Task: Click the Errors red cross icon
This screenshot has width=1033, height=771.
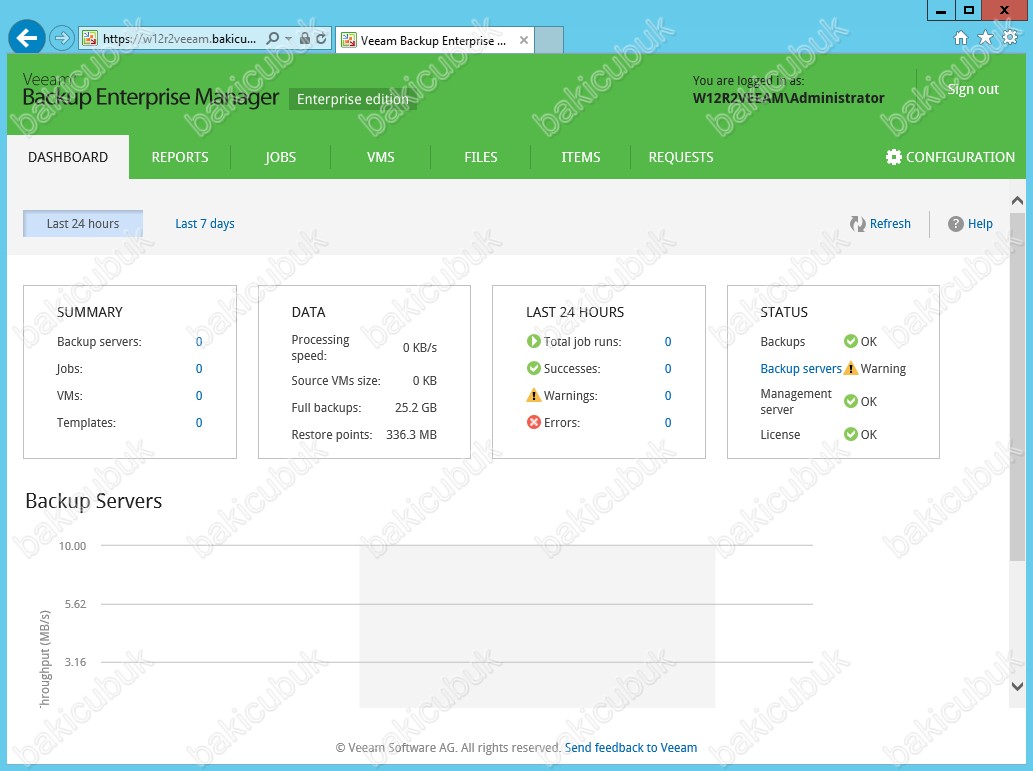Action: [x=534, y=422]
